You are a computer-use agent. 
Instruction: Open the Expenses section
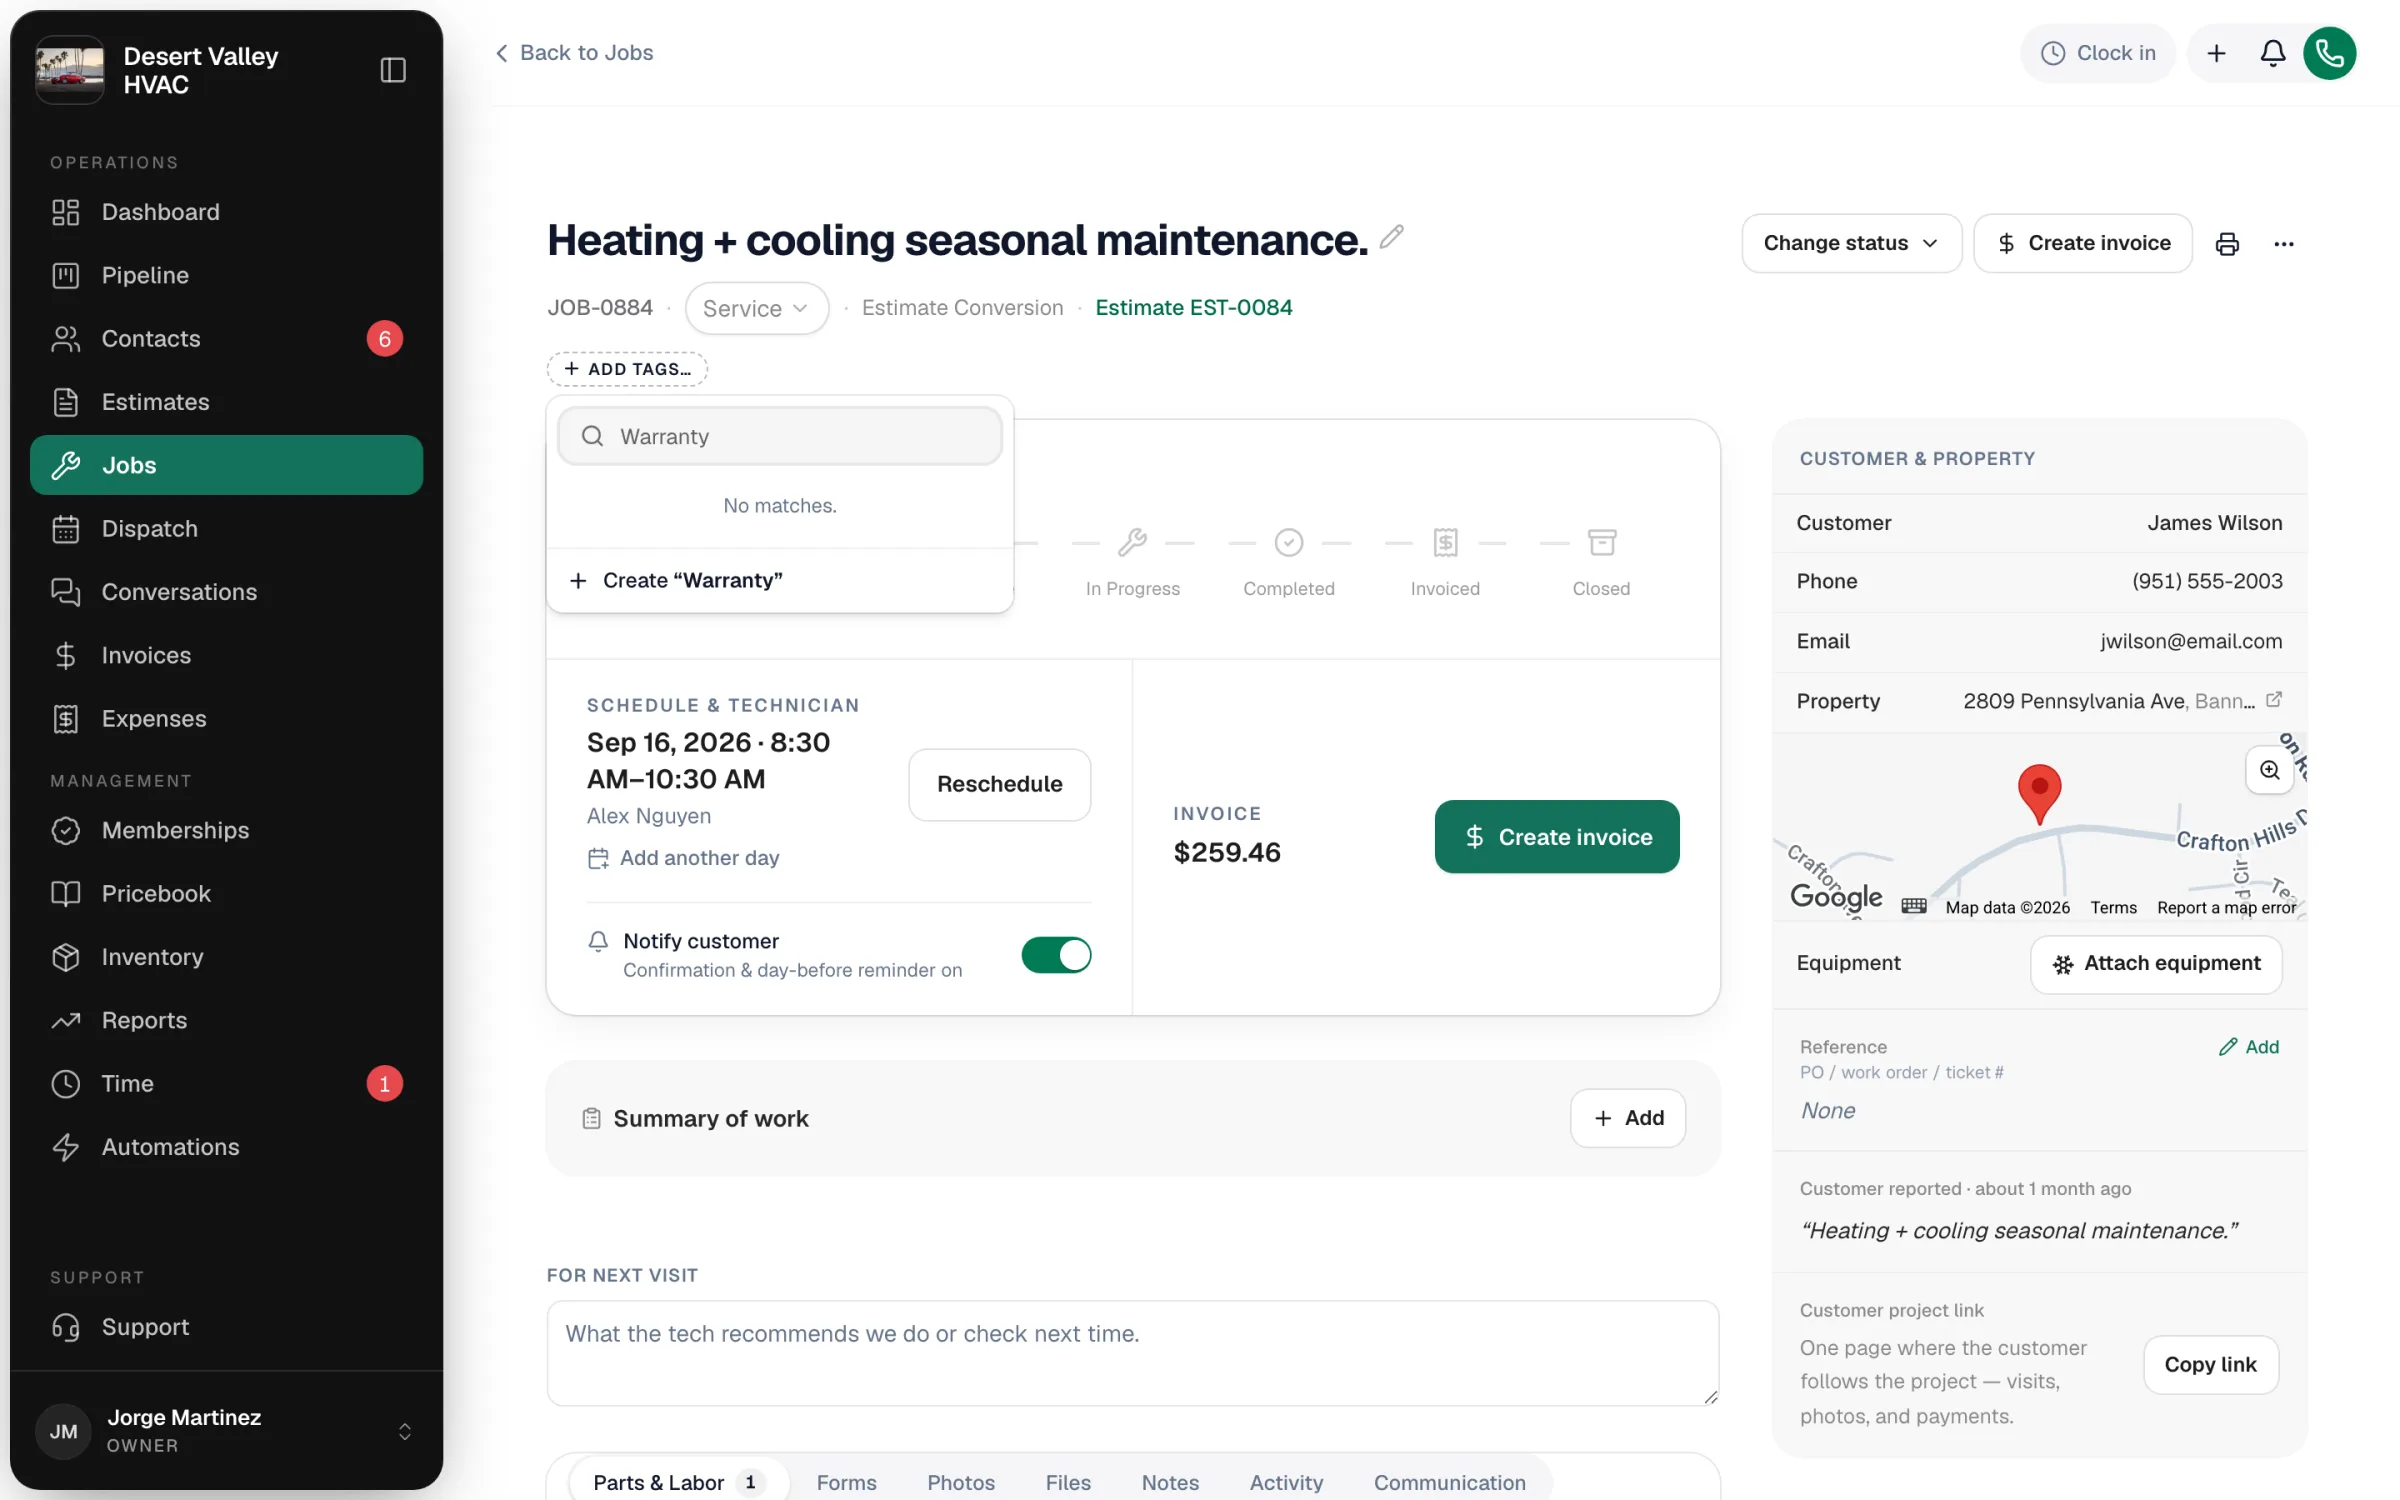(226, 718)
